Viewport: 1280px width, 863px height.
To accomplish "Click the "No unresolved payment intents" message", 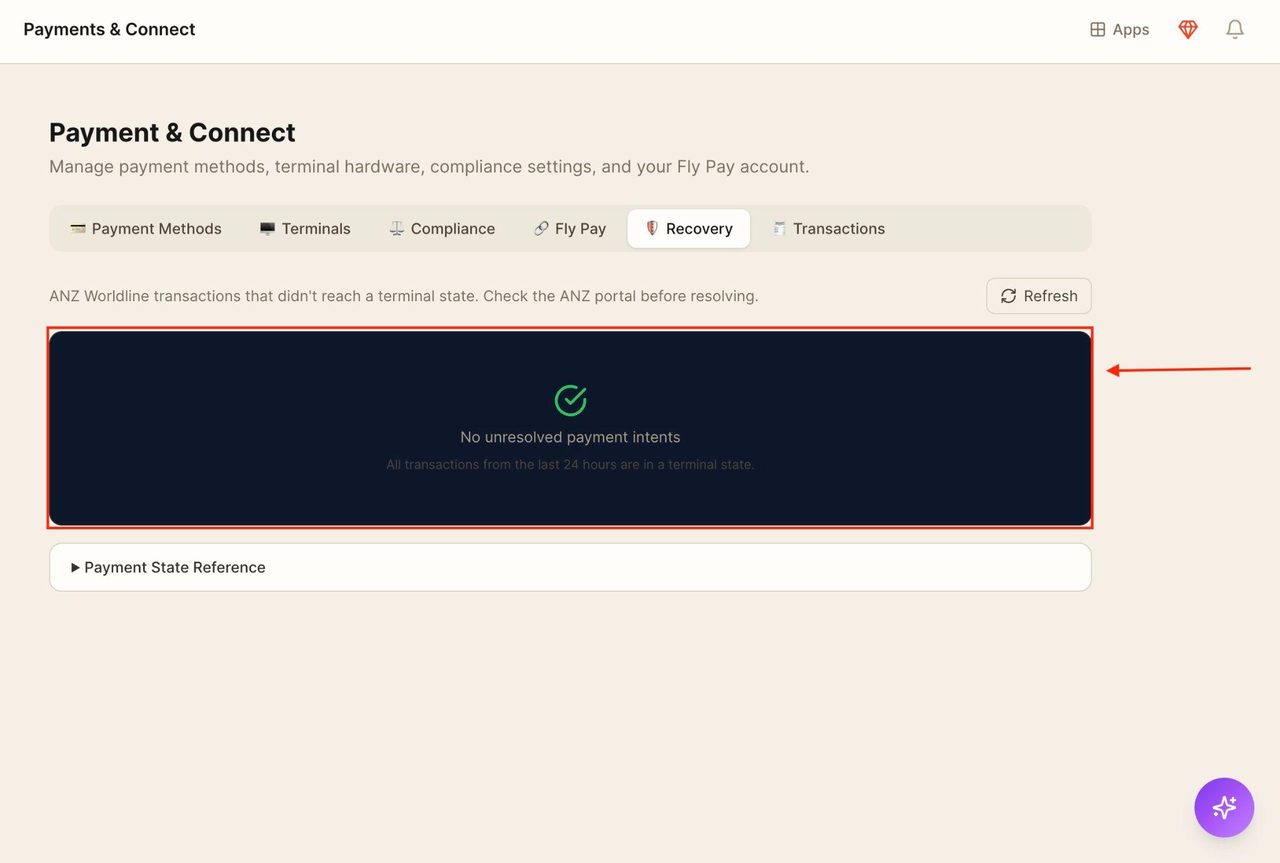I will click(570, 437).
